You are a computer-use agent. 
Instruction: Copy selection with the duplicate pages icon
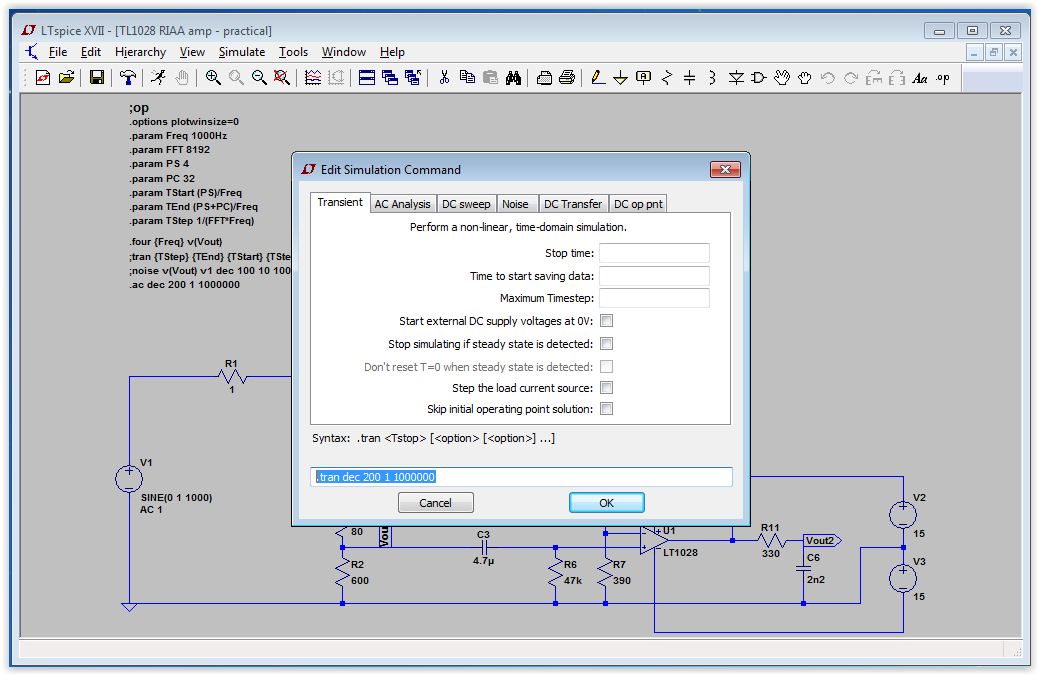[x=467, y=78]
